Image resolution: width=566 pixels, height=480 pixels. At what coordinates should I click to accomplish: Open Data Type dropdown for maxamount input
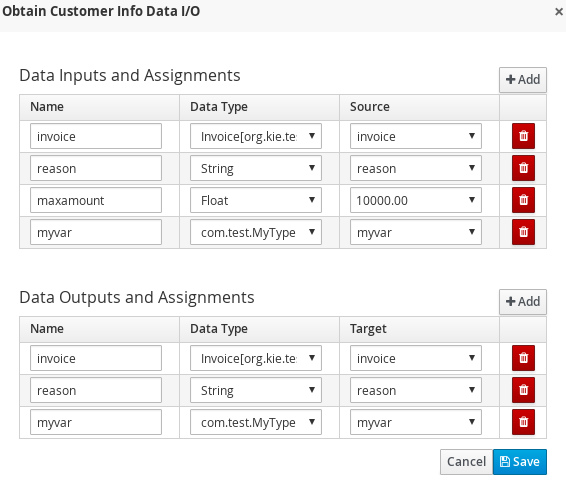coord(256,200)
